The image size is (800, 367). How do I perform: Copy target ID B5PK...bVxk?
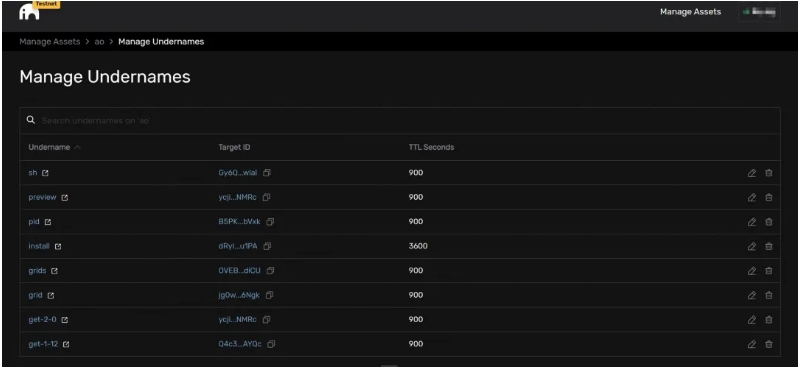click(x=270, y=222)
